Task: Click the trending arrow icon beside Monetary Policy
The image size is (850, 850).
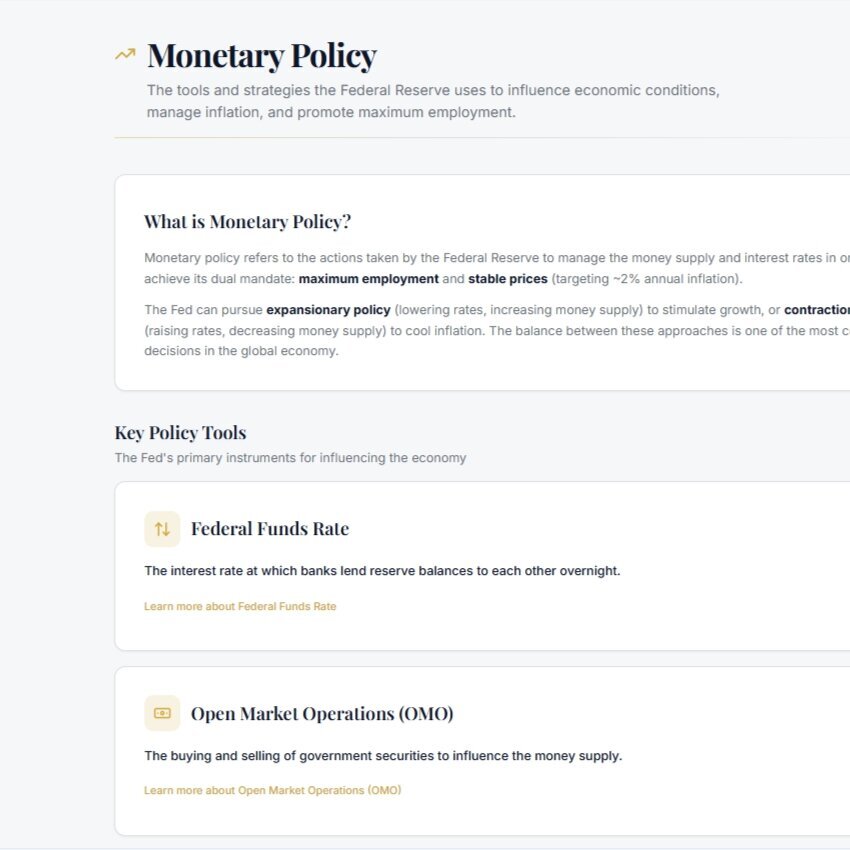Action: click(125, 54)
